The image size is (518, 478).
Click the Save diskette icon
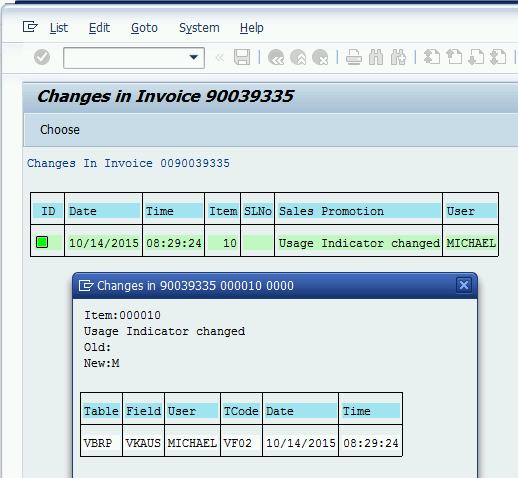coord(242,57)
